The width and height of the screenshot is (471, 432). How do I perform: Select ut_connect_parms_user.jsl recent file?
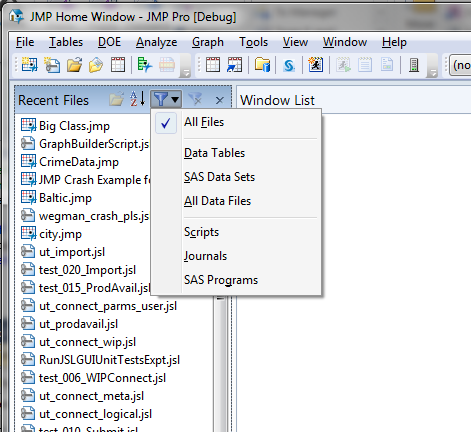coord(99,306)
